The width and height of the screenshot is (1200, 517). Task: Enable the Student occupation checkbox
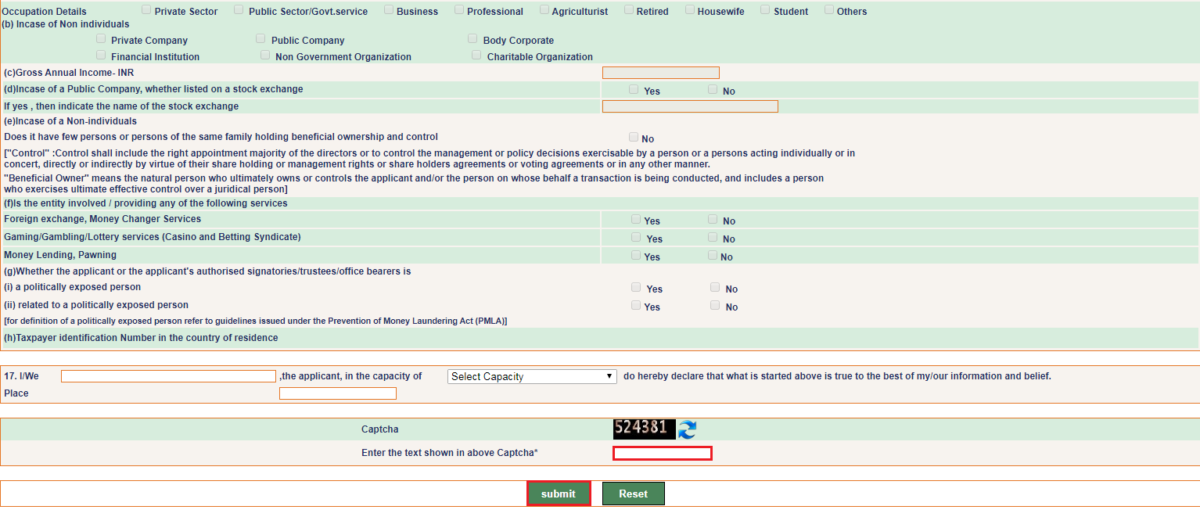coord(765,10)
